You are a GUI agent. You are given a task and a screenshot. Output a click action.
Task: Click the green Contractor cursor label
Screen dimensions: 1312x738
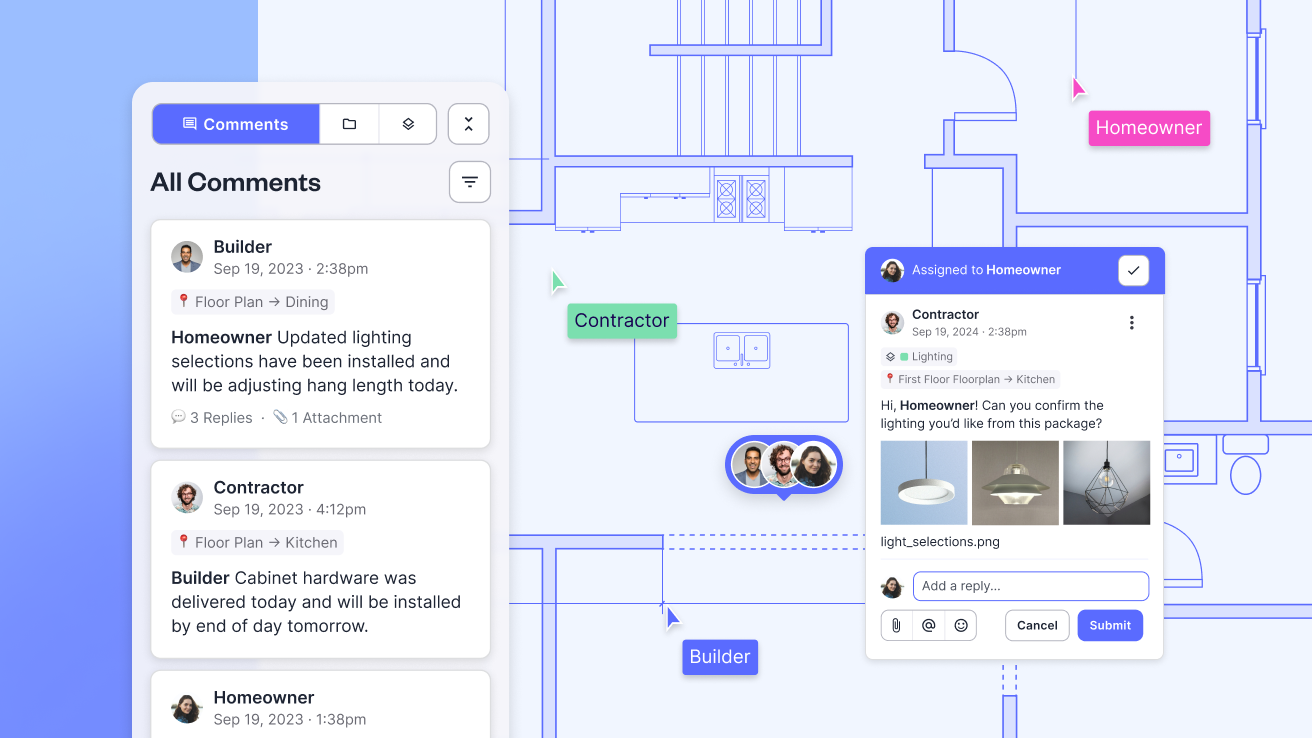point(622,321)
